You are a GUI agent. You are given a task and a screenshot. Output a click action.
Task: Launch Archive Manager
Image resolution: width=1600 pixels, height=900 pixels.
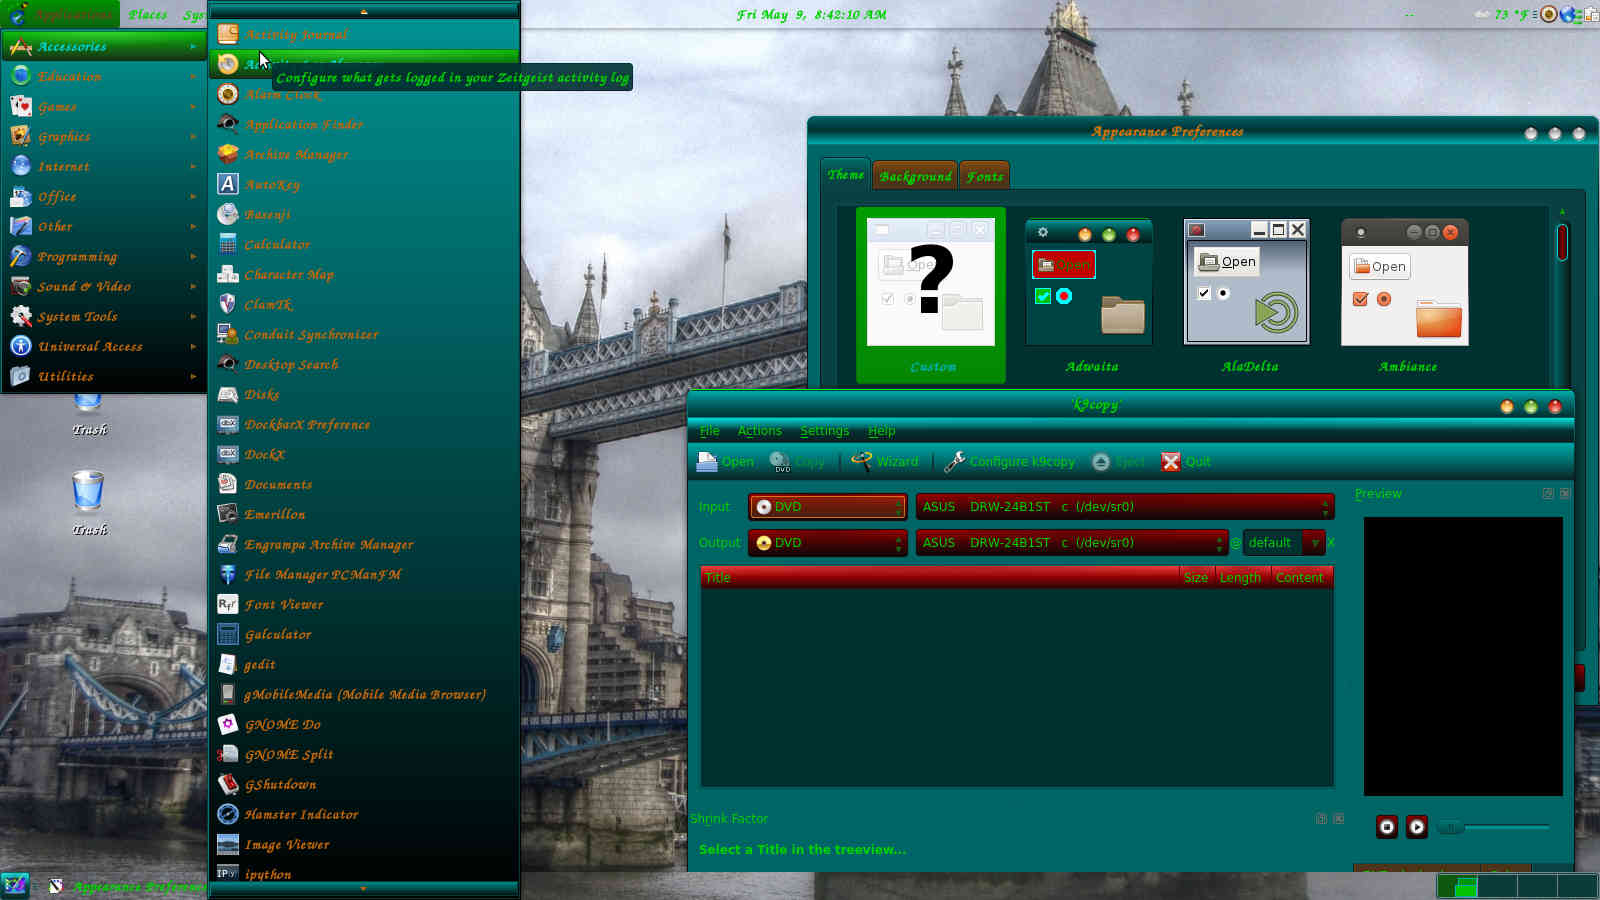tap(364, 154)
